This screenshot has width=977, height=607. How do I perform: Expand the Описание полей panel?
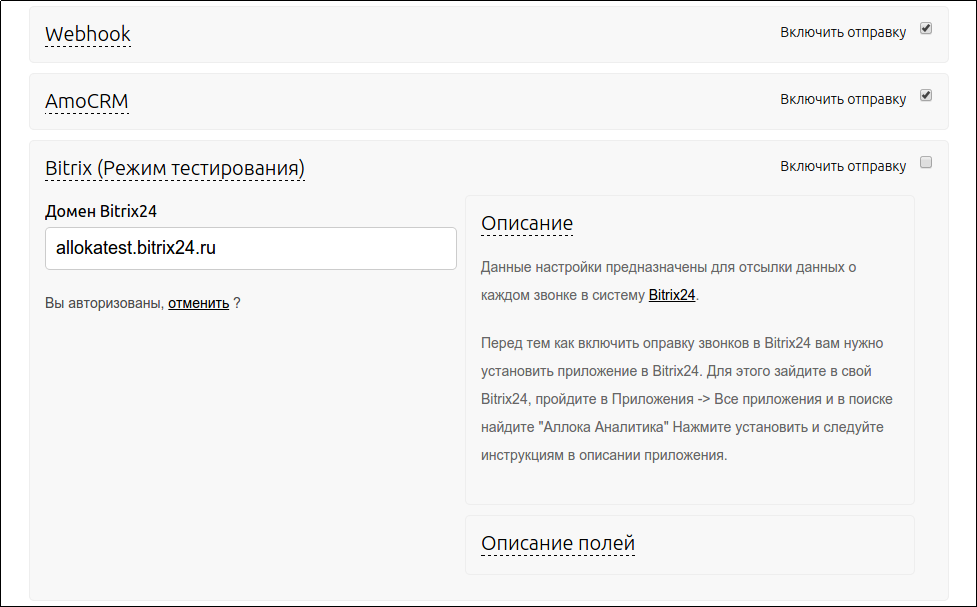tap(558, 544)
